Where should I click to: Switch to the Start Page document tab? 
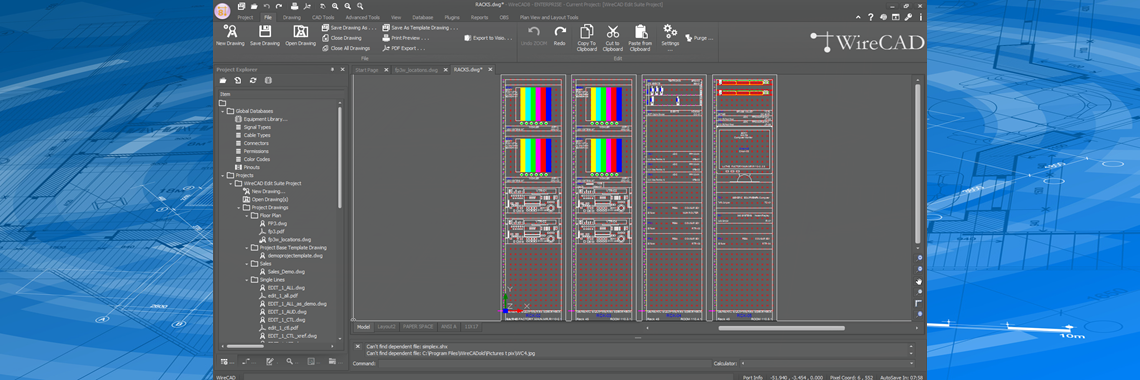point(366,70)
